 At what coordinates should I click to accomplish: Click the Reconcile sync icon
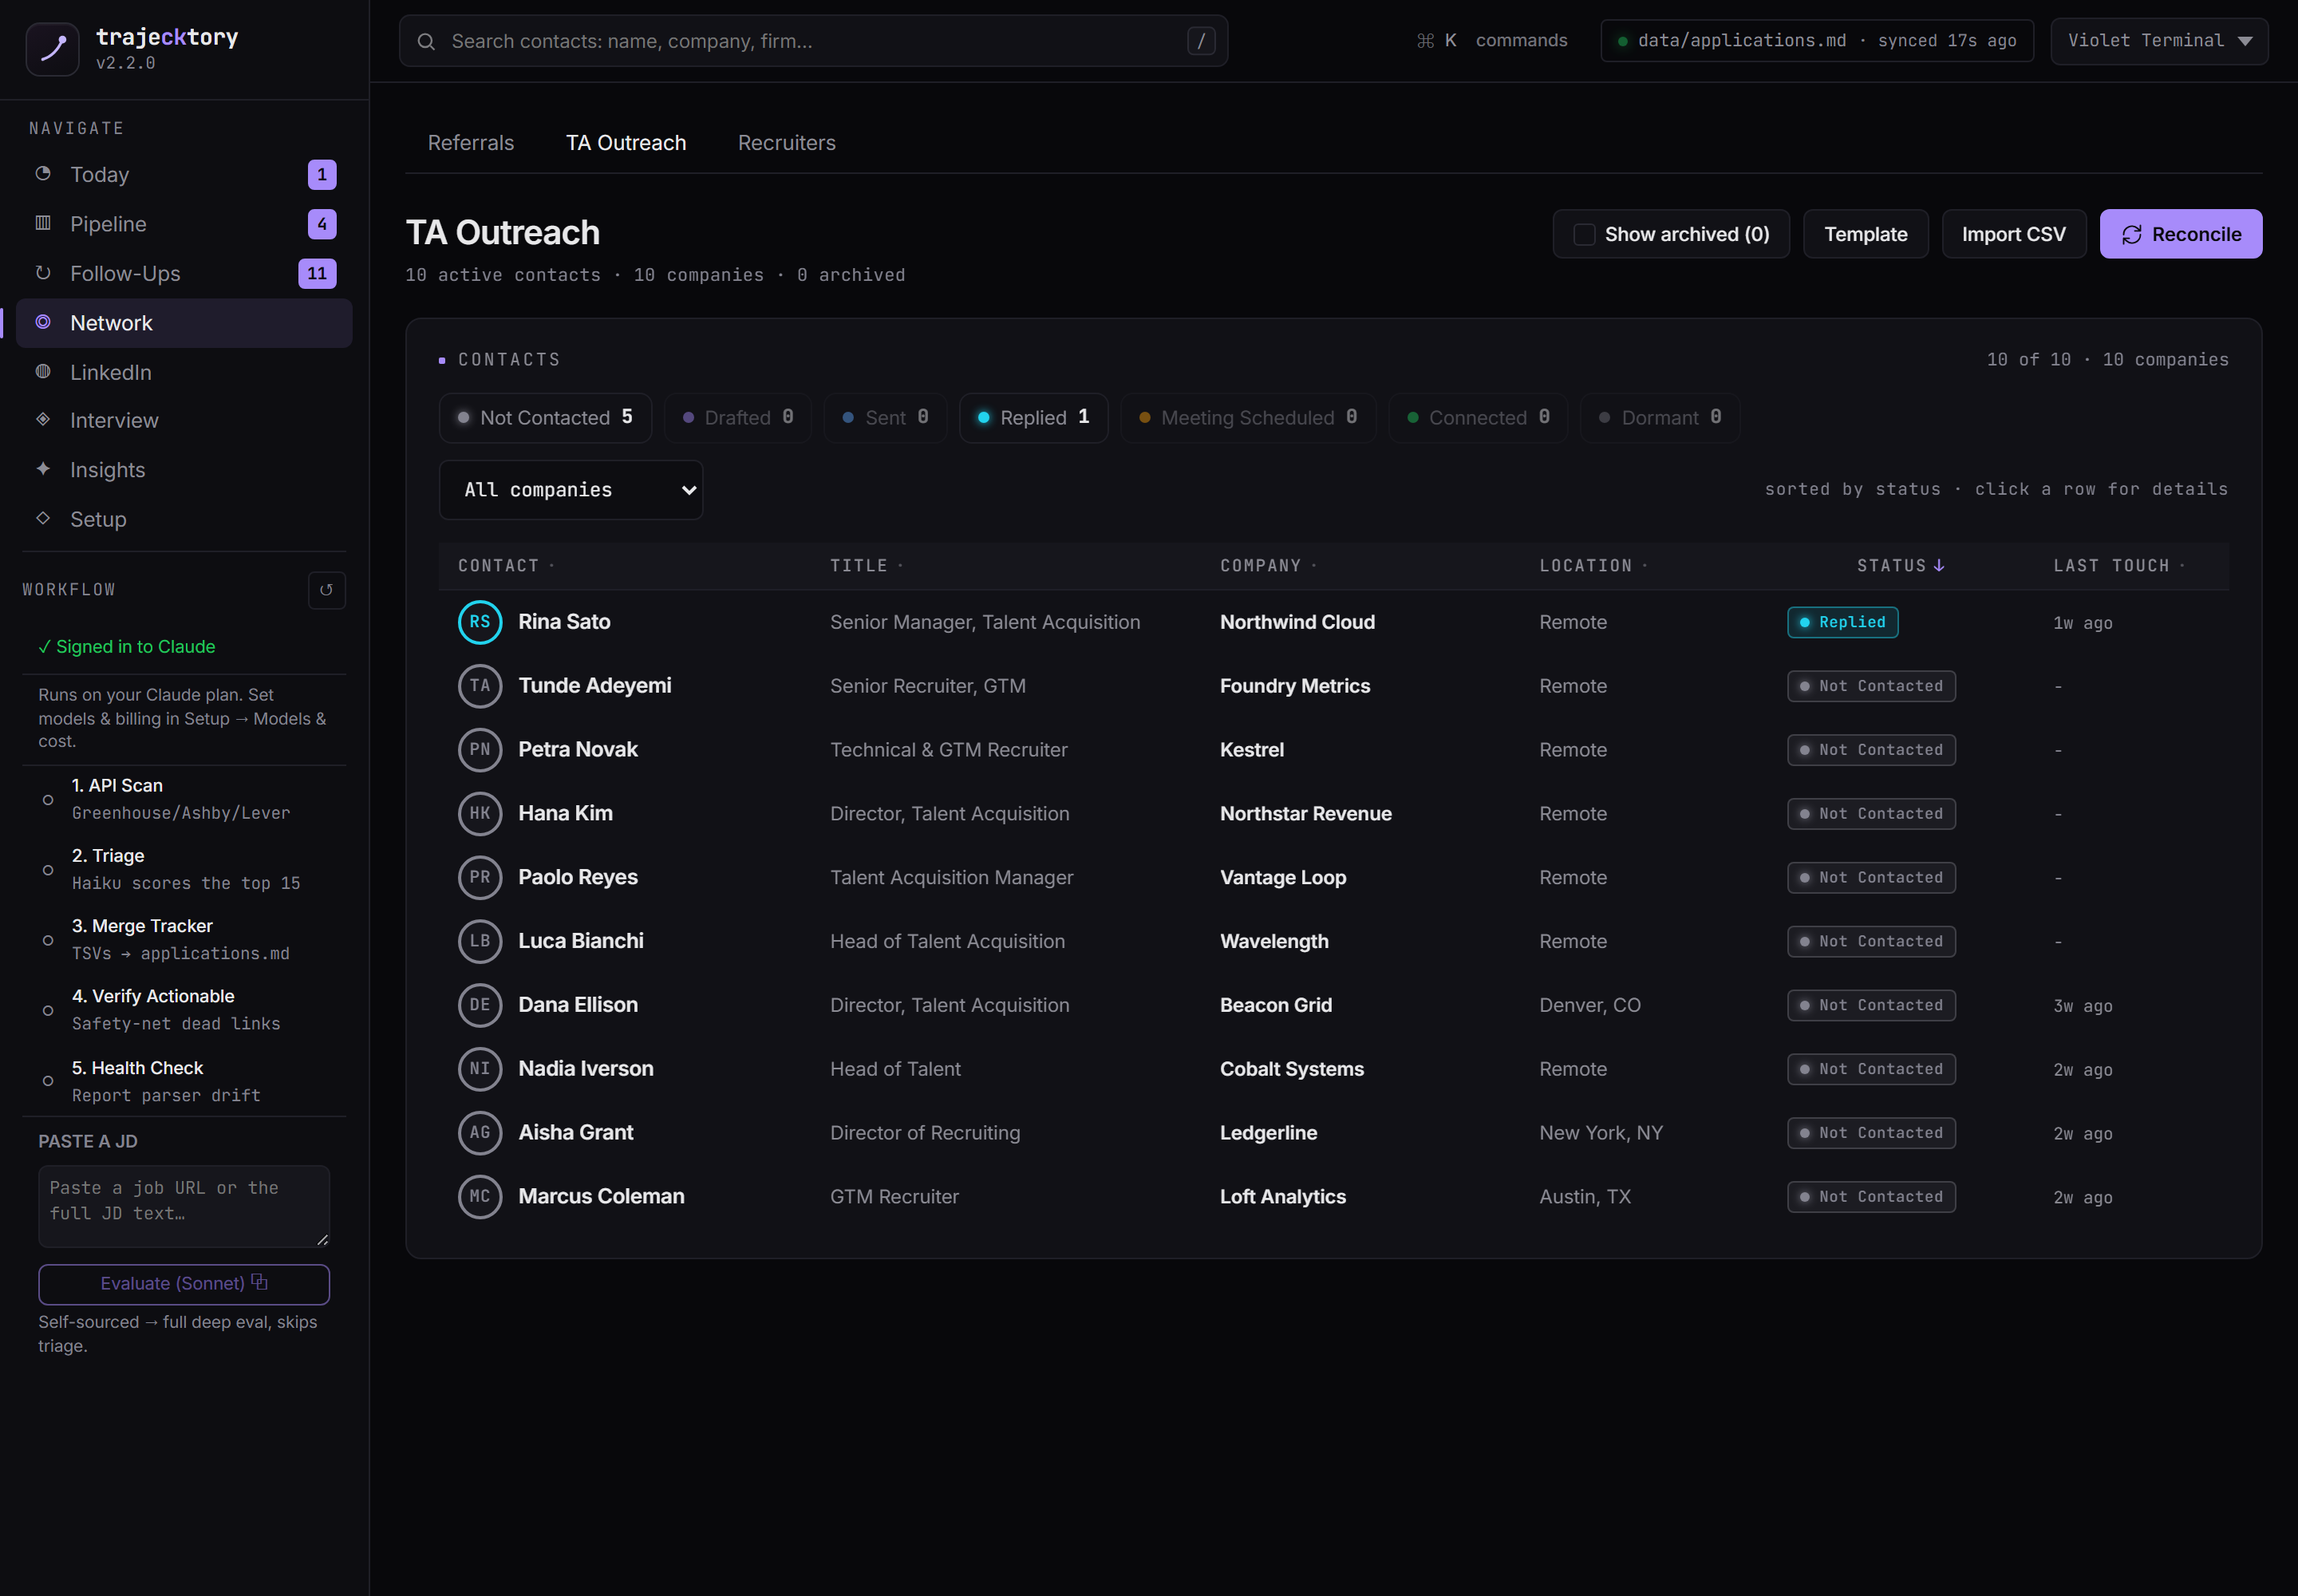(2131, 234)
